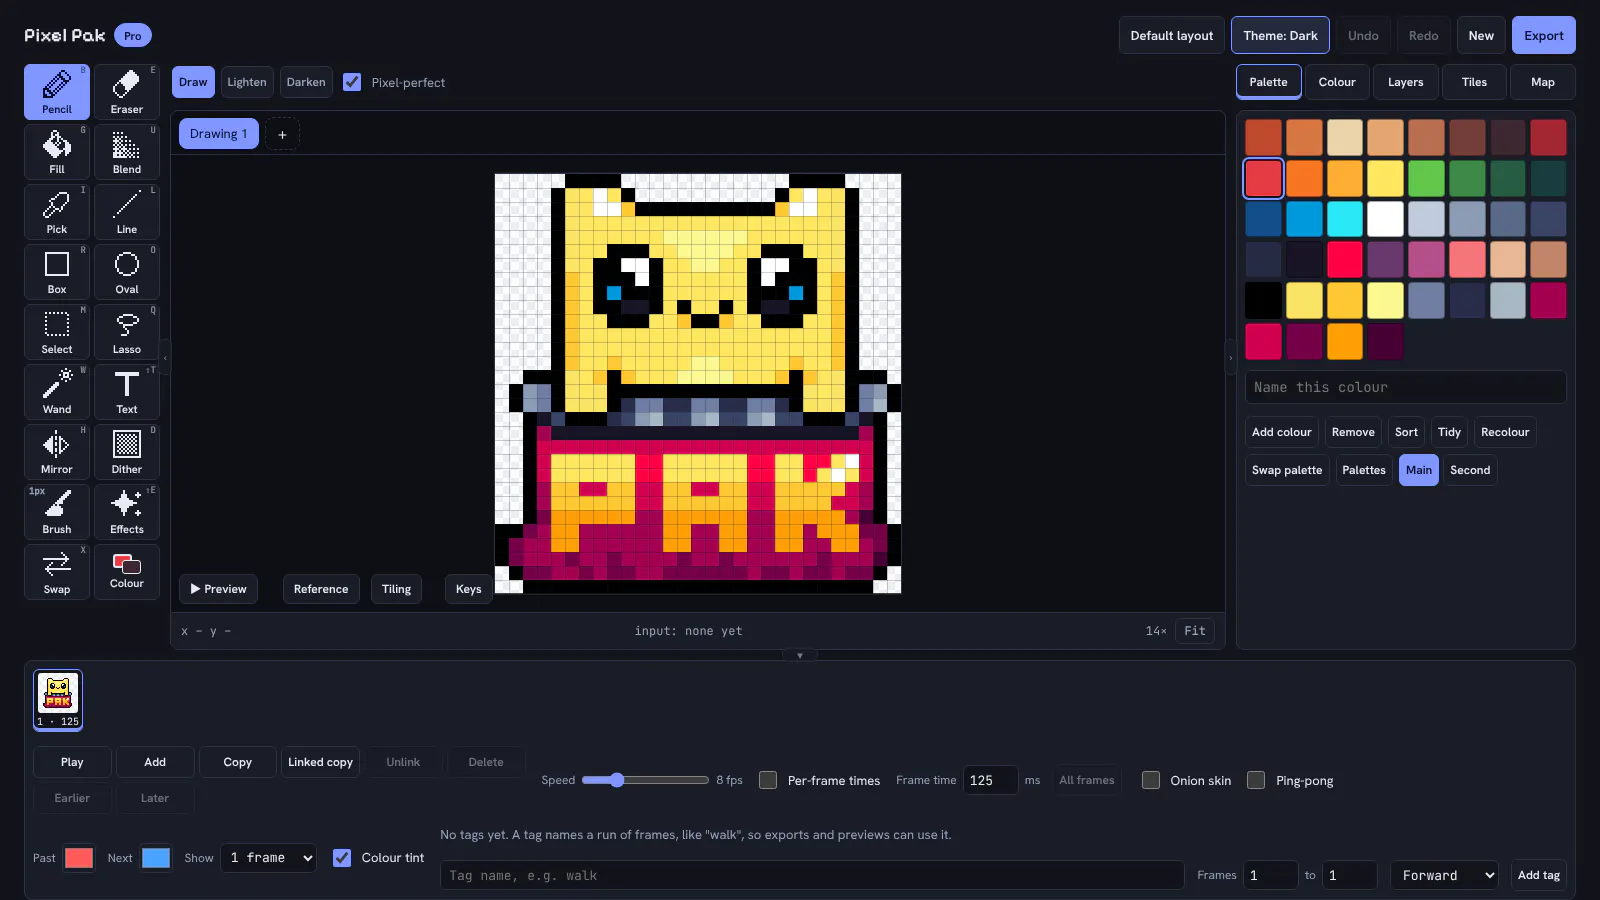Pick the eyedropper Pick tool
Image resolution: width=1600 pixels, height=900 pixels.
(x=57, y=212)
